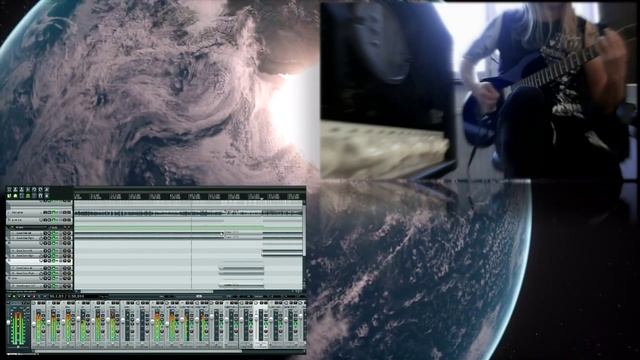The height and width of the screenshot is (360, 640).
Task: Click the timeline ruler above the arrange view
Action: point(189,196)
